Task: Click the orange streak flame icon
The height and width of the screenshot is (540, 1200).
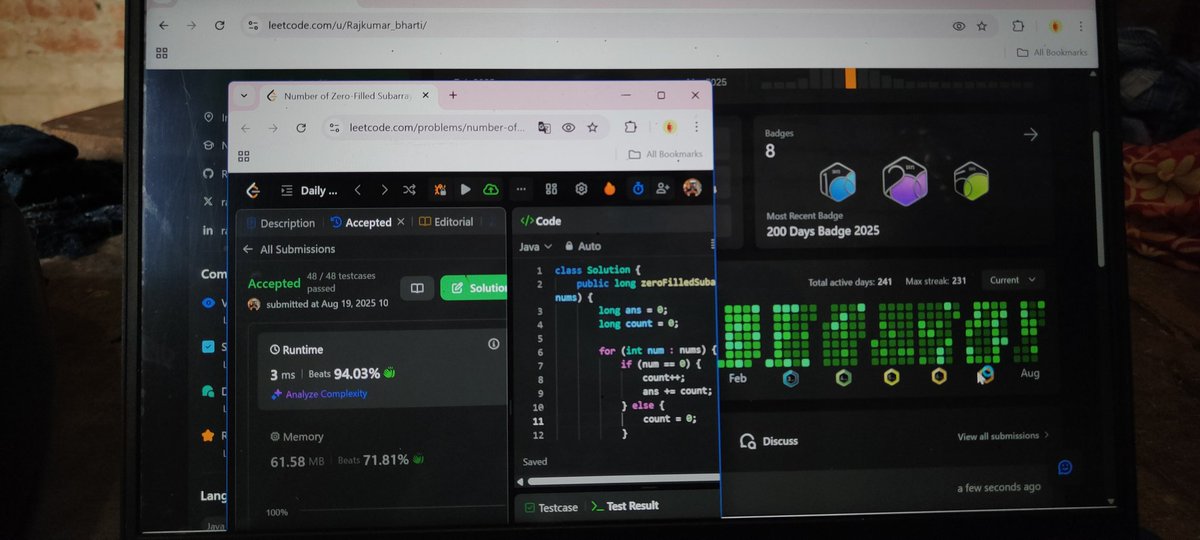Action: tap(610, 188)
